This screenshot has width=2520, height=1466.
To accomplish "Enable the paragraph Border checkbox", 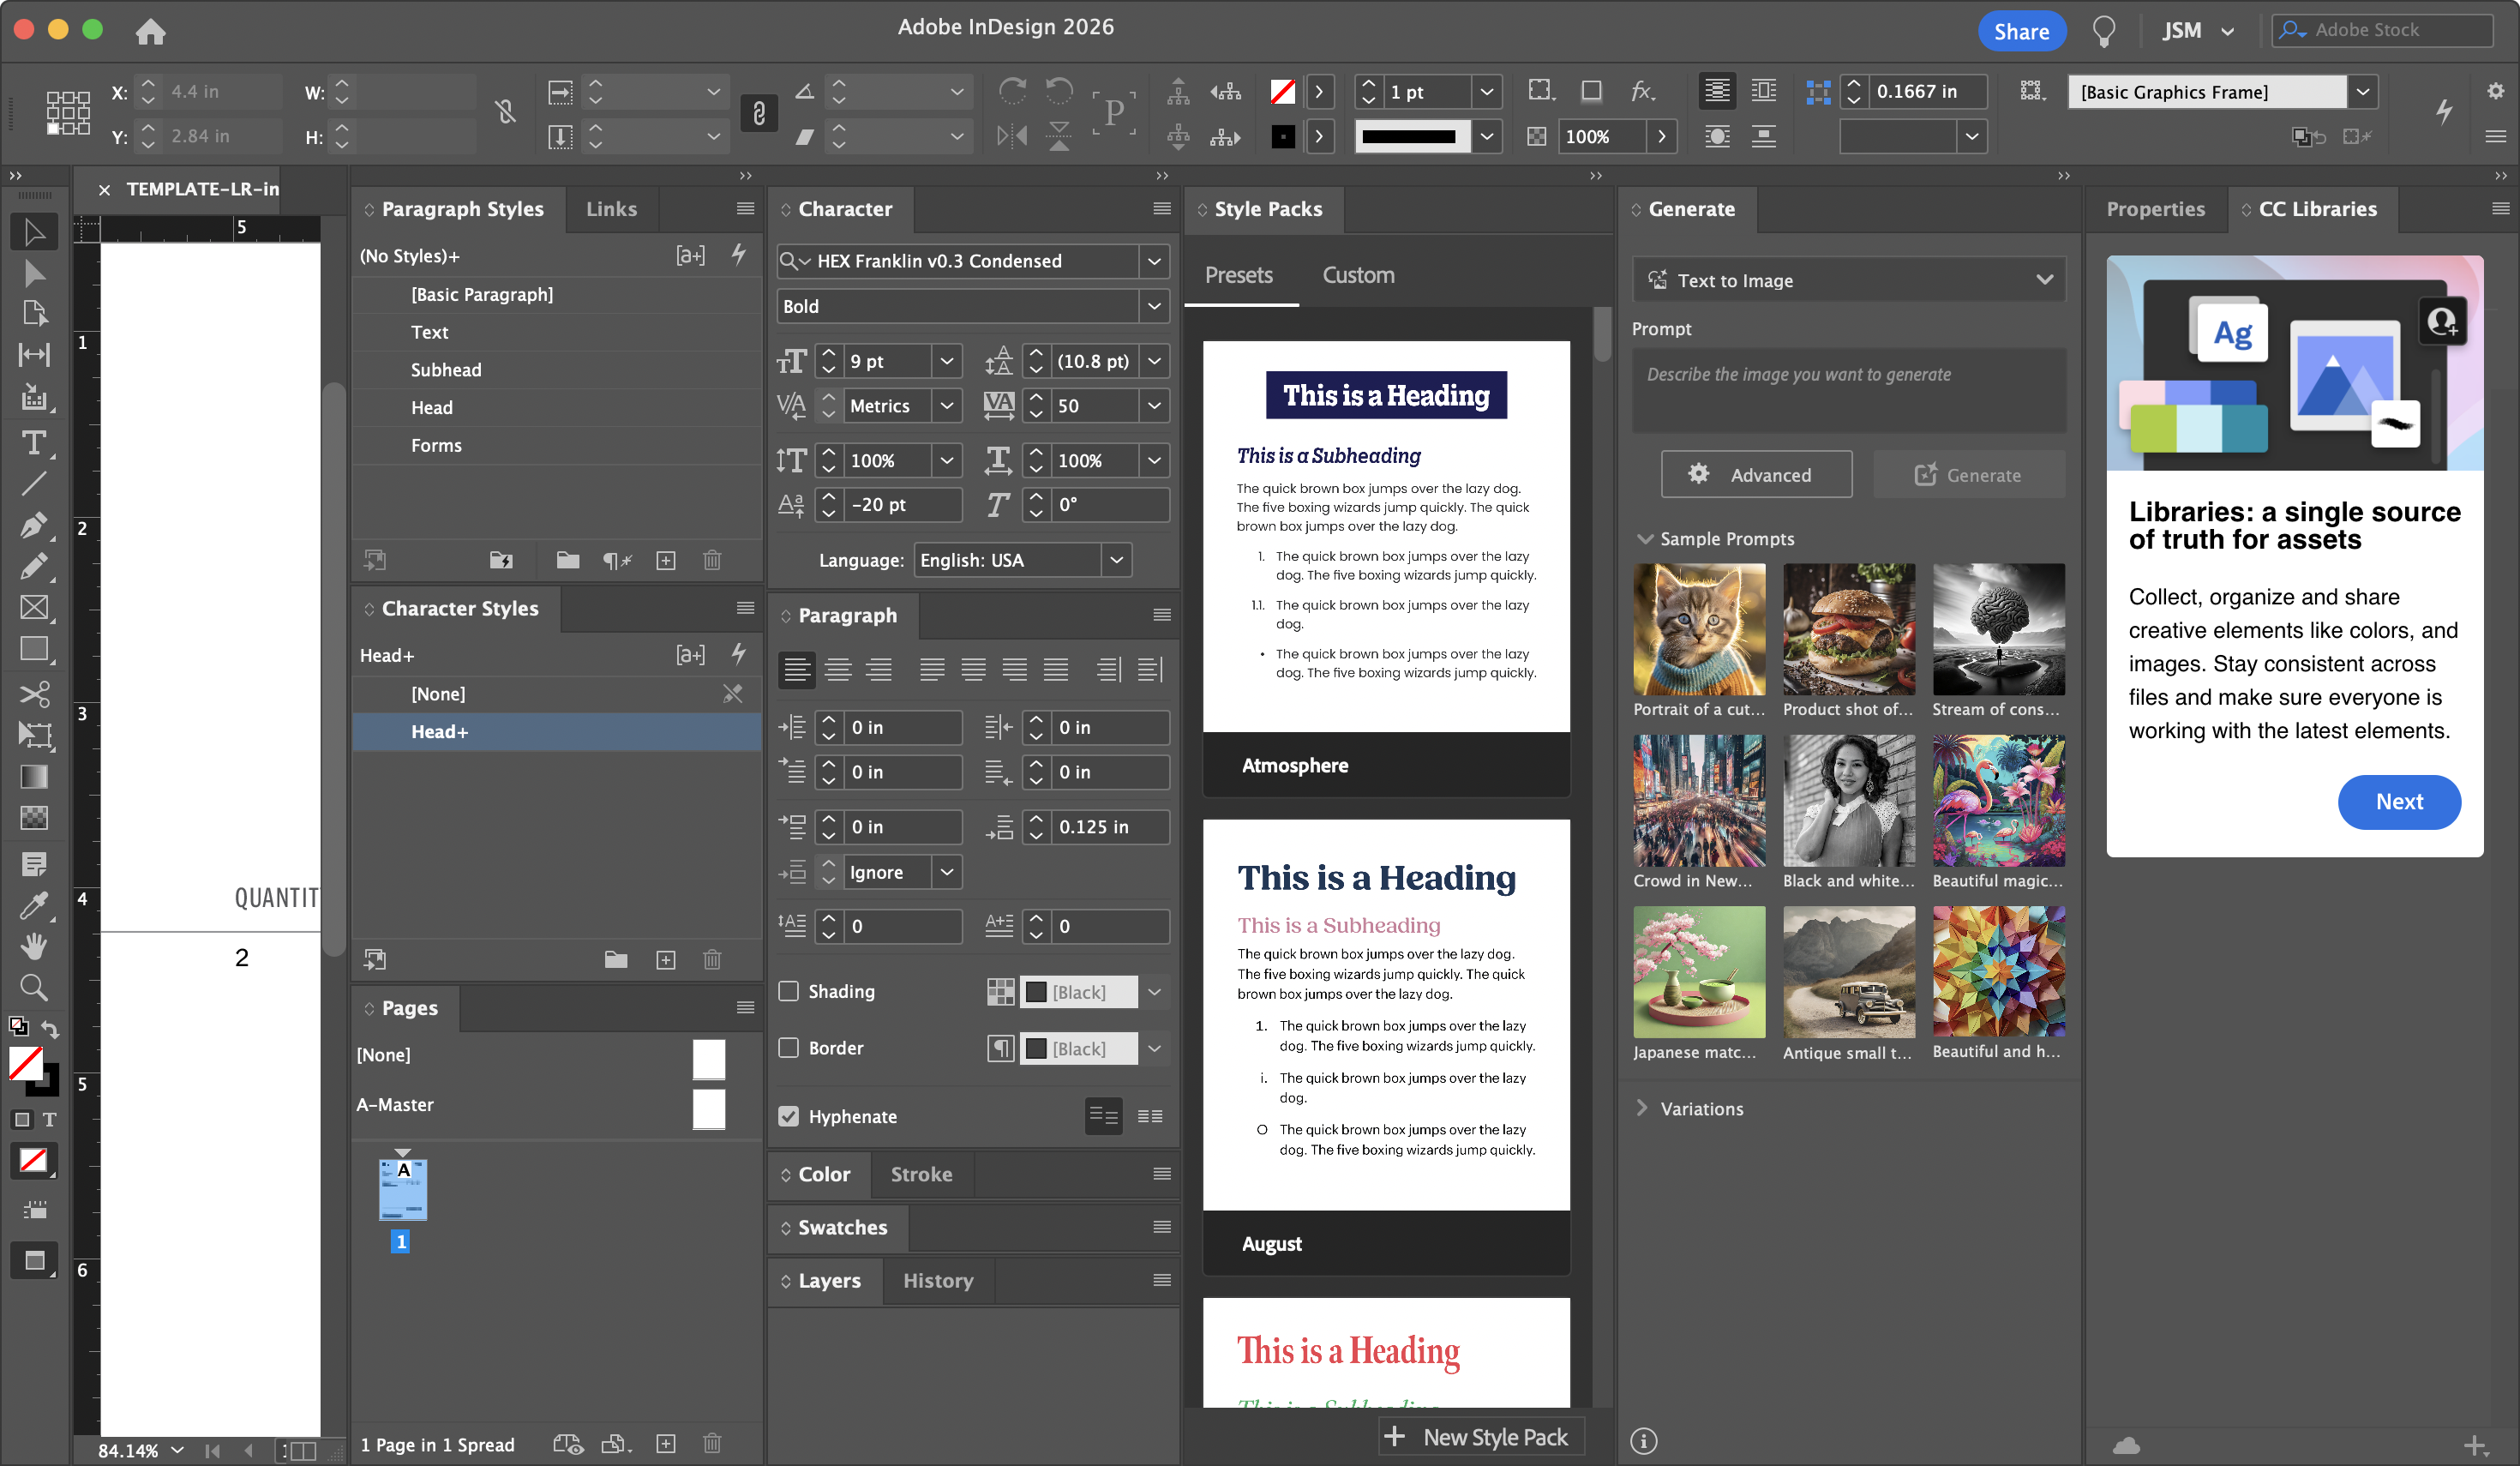I will click(789, 1048).
